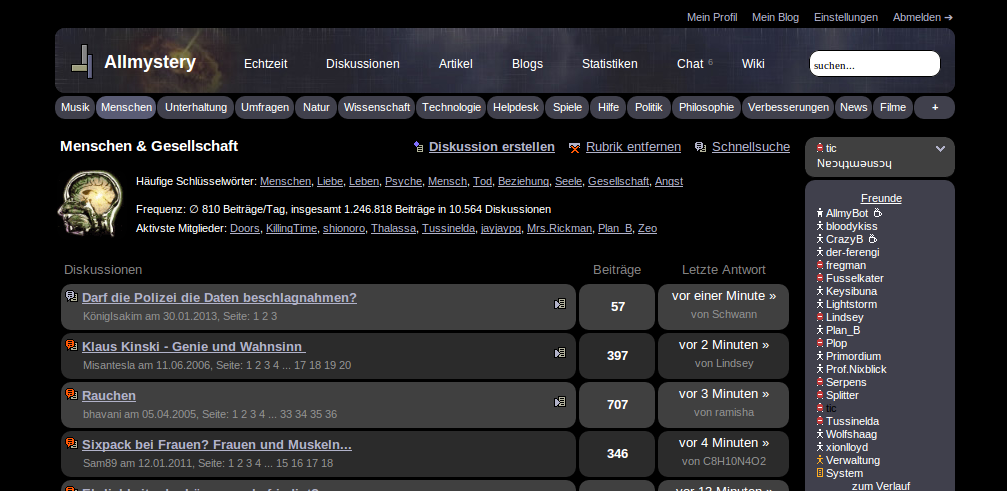The height and width of the screenshot is (491, 1007).
Task: Open the Echtzeit menu
Action: (x=265, y=64)
